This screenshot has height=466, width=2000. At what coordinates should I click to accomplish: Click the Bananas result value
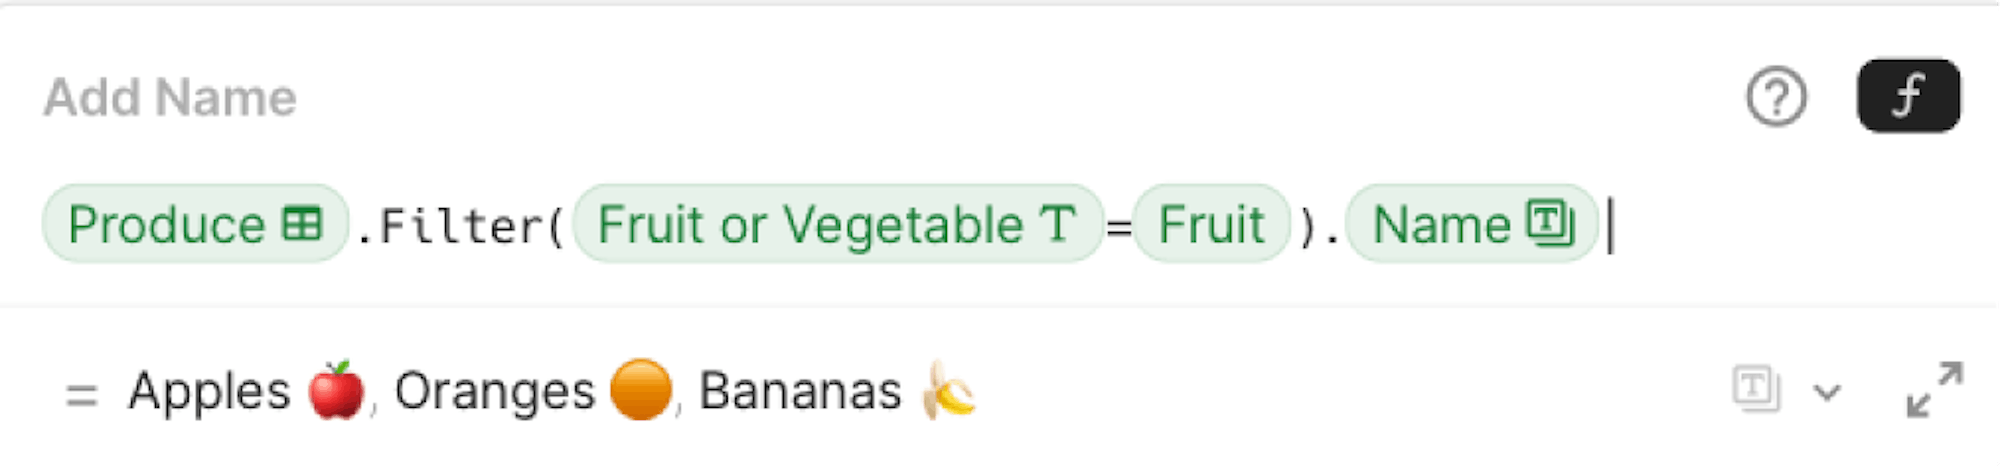[x=799, y=391]
